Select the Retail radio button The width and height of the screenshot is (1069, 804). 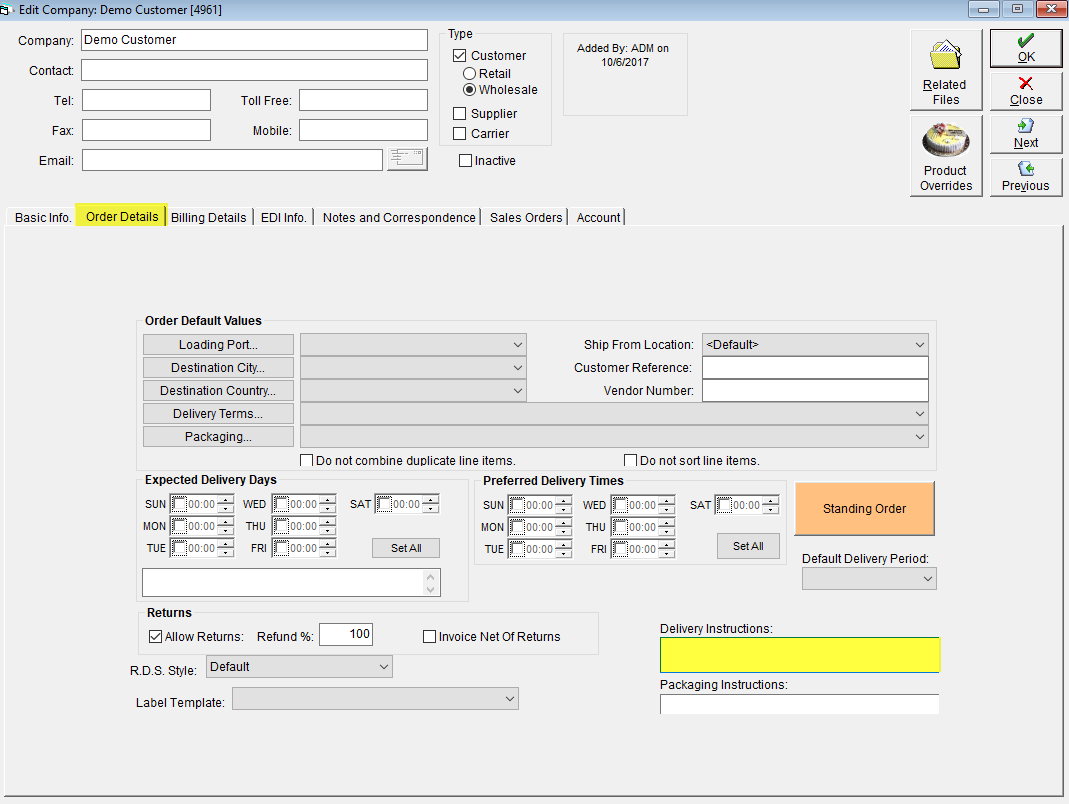pos(469,74)
